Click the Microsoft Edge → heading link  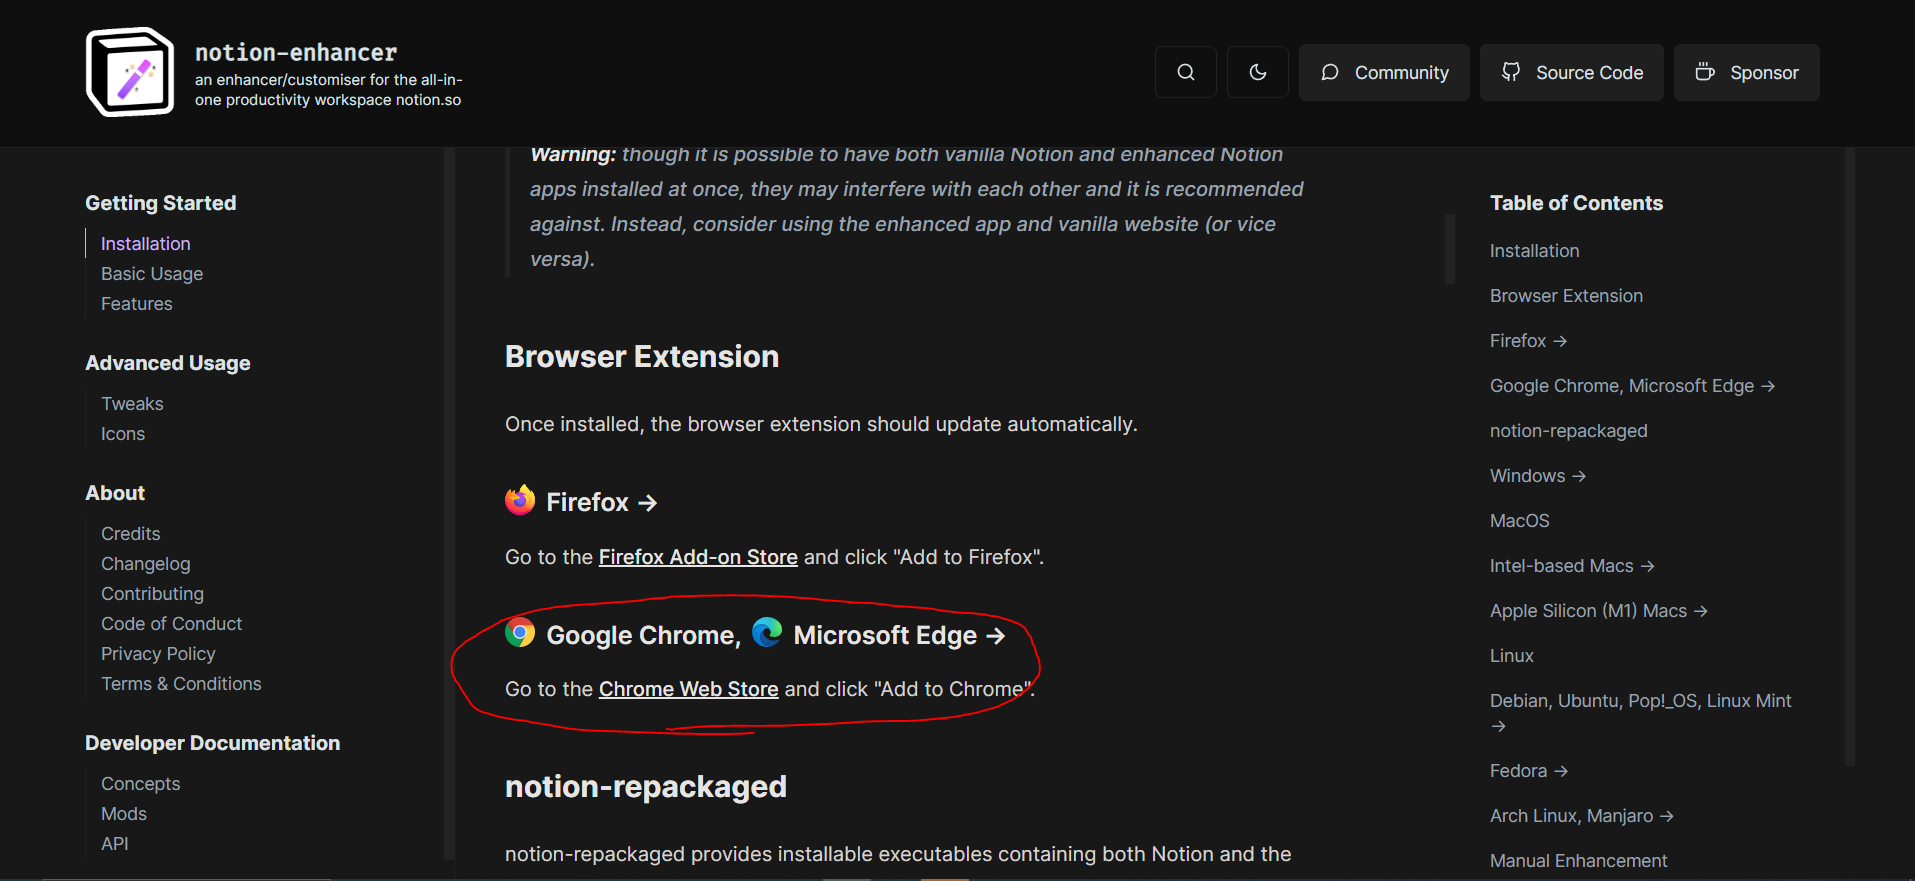(899, 635)
